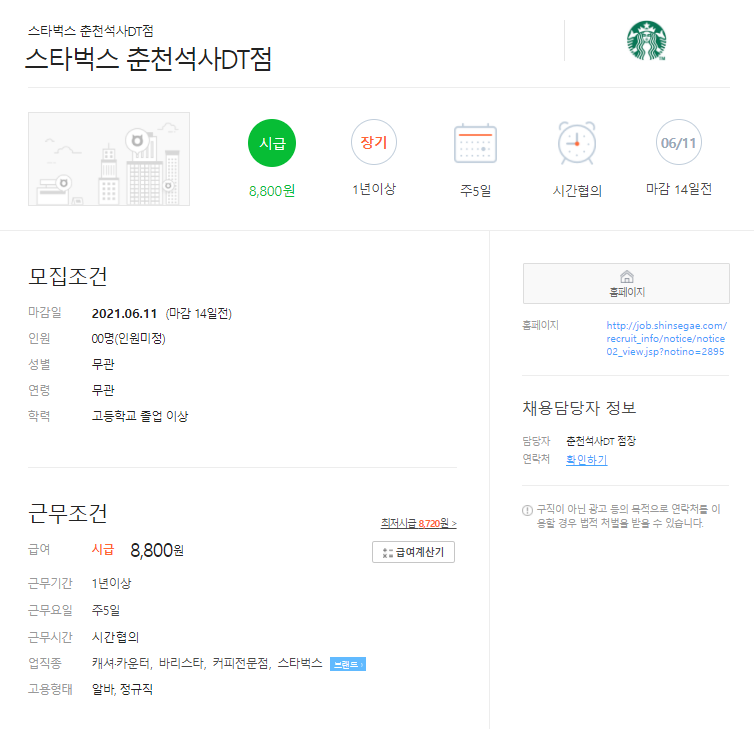Click the warning info icon beside 구직이 아닌 광고

click(x=527, y=510)
